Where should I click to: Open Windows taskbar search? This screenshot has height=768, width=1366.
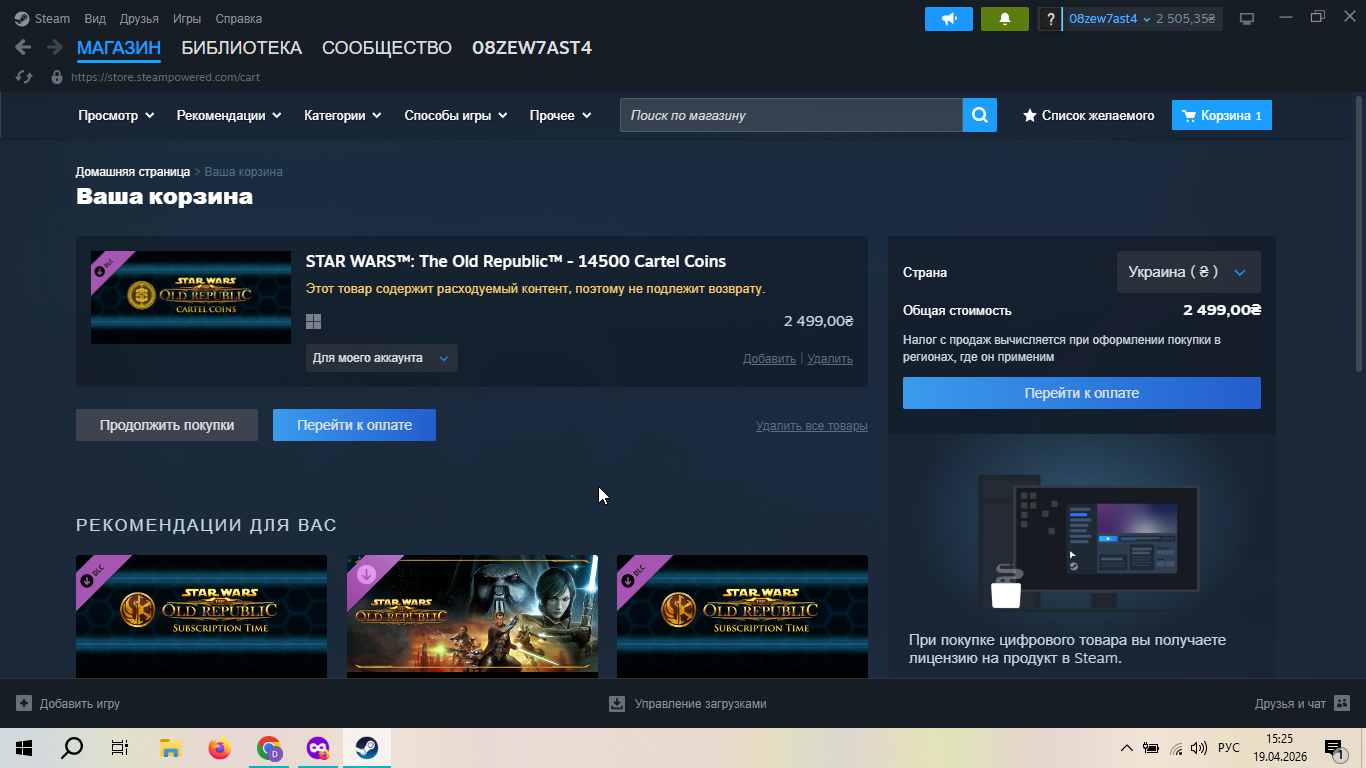(x=71, y=748)
